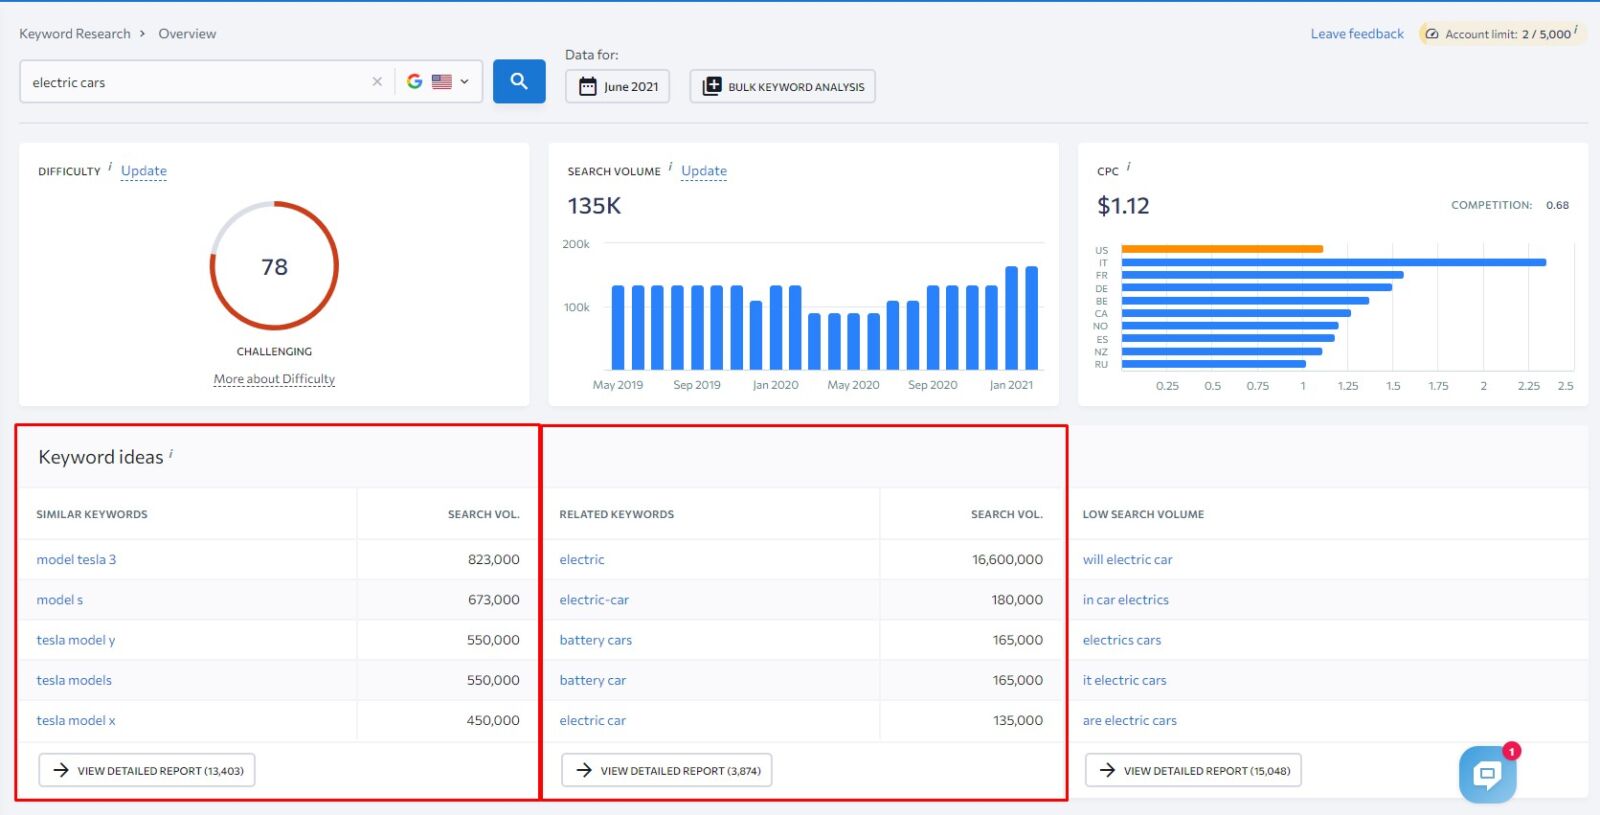This screenshot has height=815, width=1600.
Task: Click the 16,600,000 search volume value
Action: pyautogui.click(x=1007, y=560)
